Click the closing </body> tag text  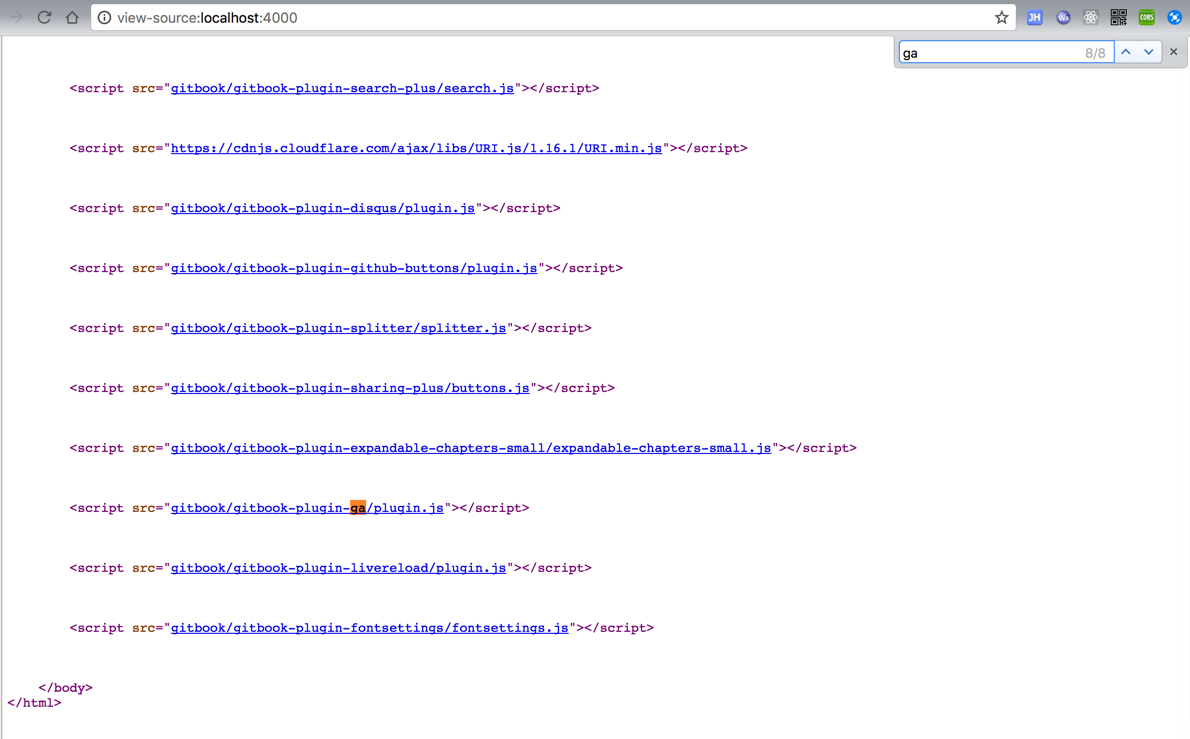(x=65, y=687)
